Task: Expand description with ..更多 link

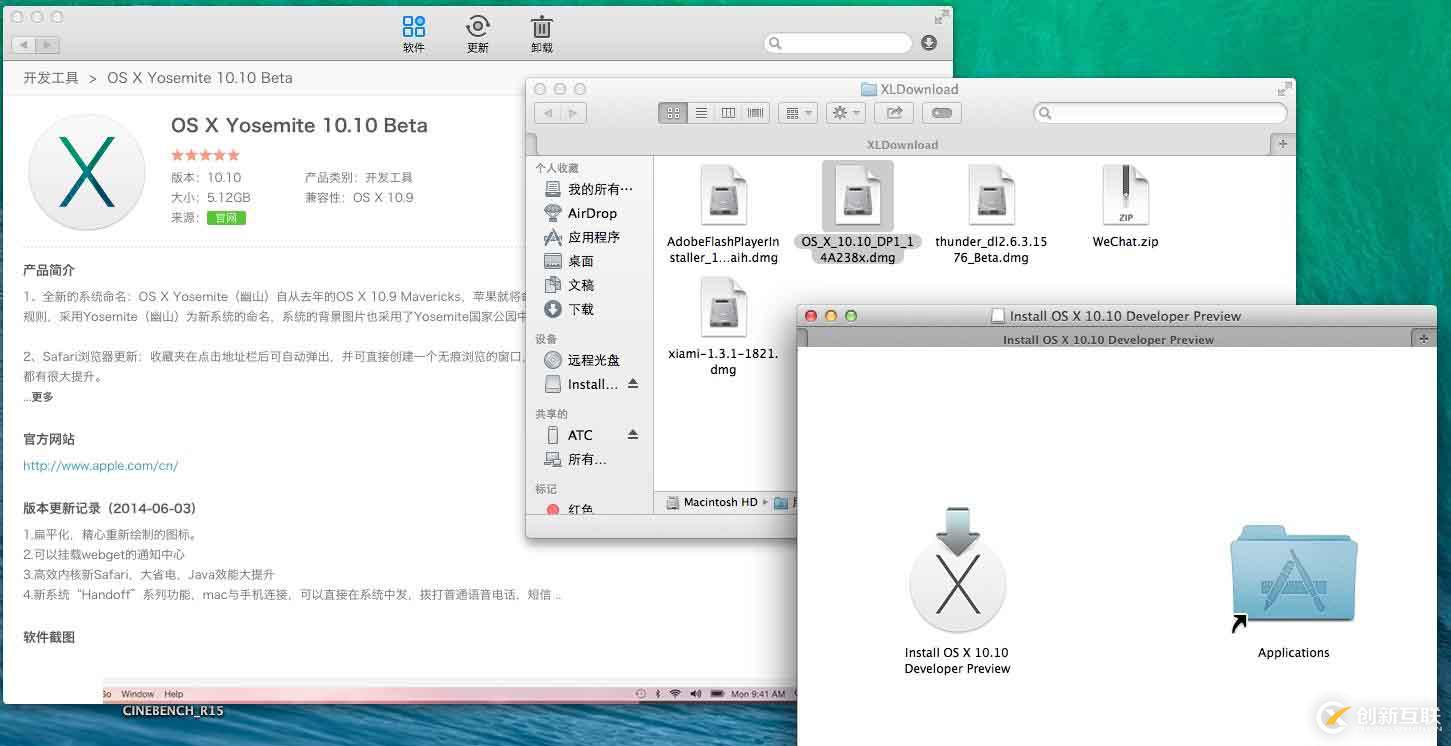Action: [x=39, y=397]
